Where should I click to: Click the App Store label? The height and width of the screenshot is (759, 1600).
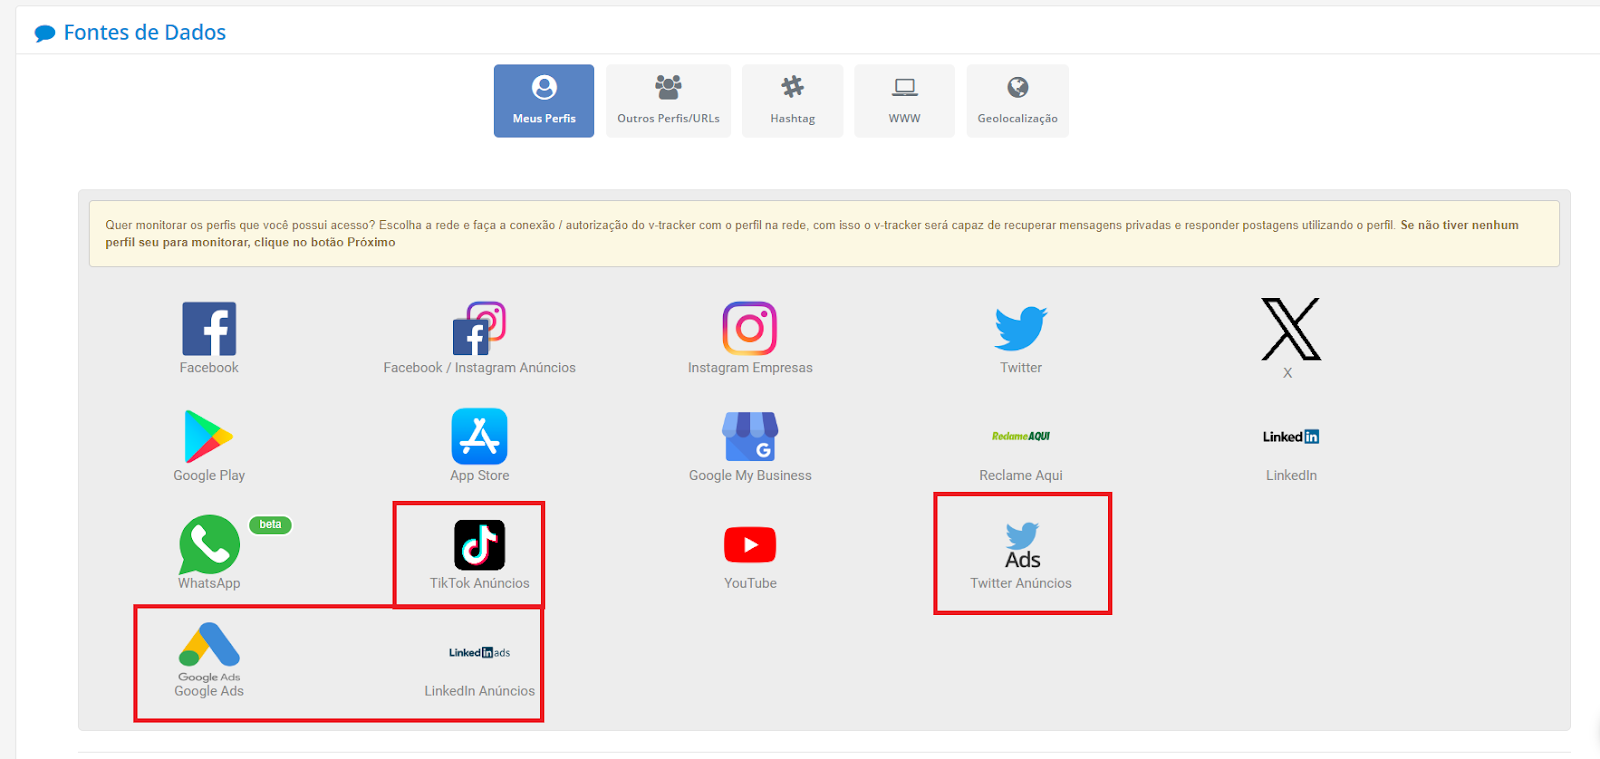tap(479, 476)
